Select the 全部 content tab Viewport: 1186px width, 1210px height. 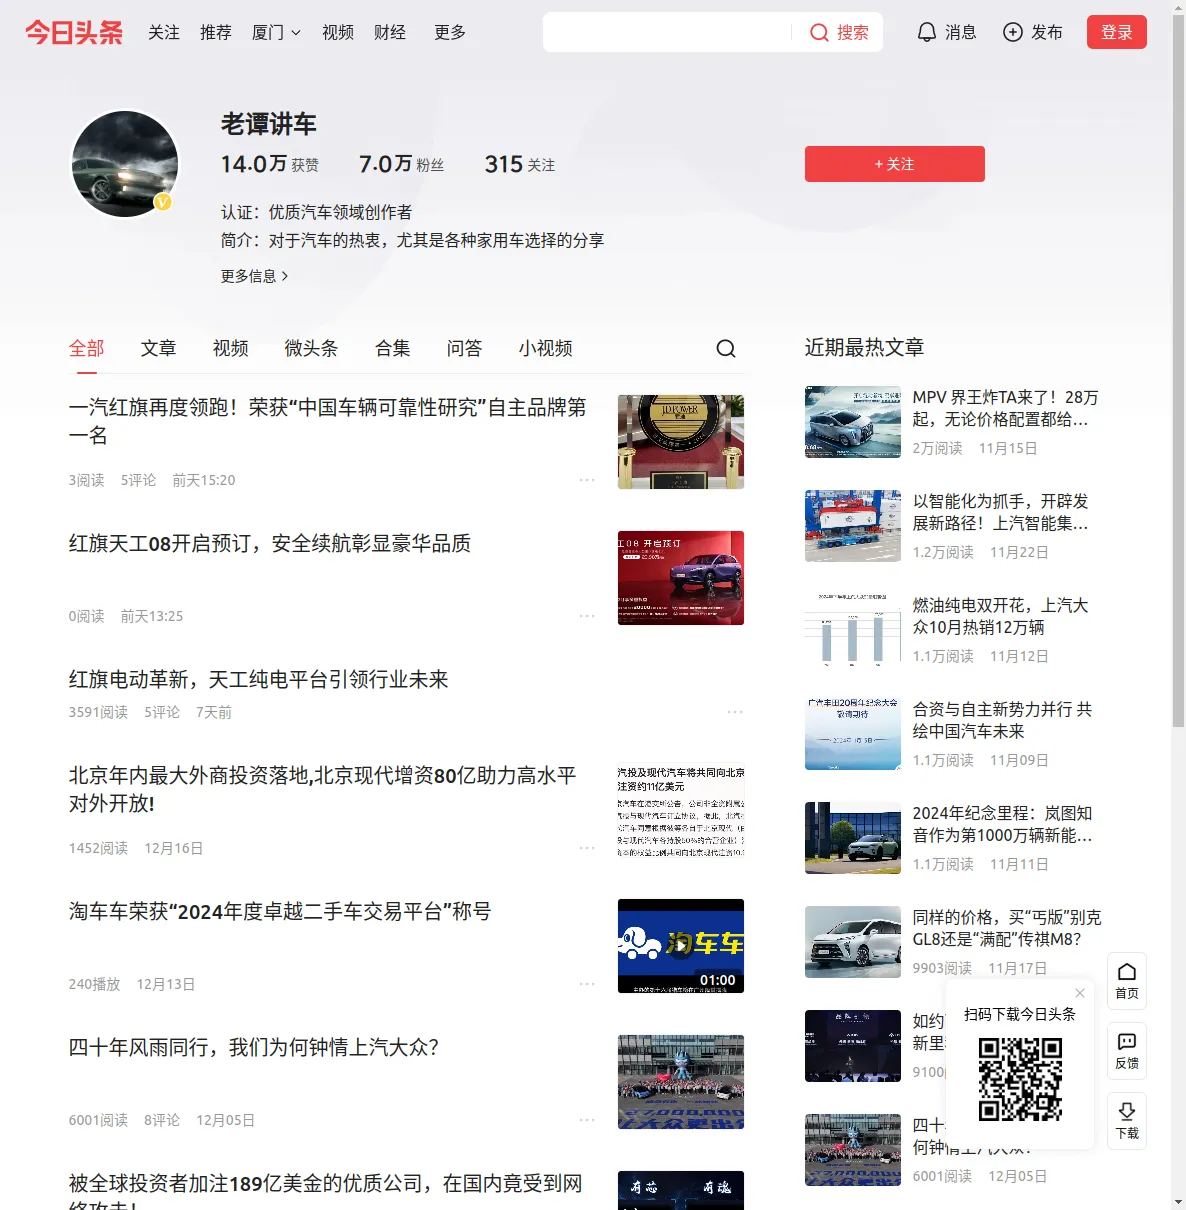coord(87,348)
